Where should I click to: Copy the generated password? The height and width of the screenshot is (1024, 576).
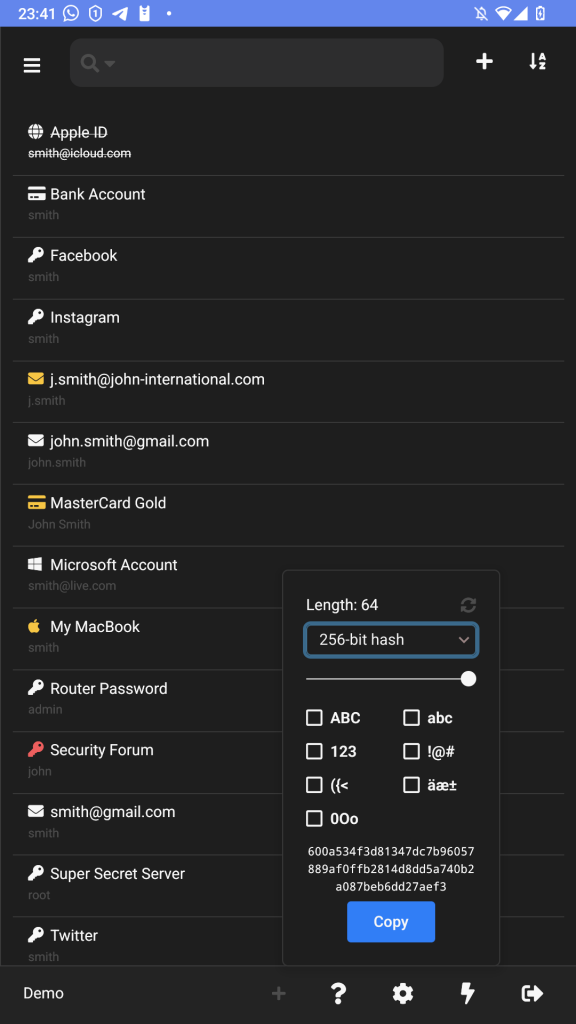pos(391,921)
